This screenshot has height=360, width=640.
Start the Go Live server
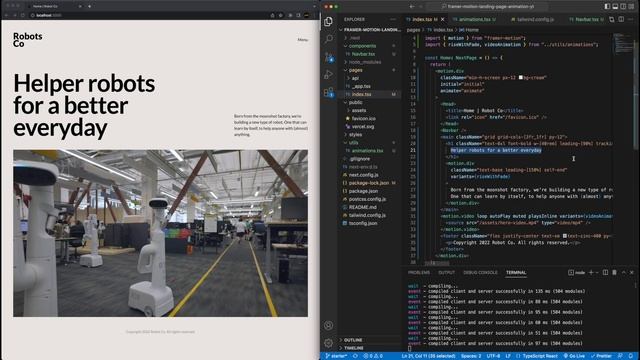point(575,356)
